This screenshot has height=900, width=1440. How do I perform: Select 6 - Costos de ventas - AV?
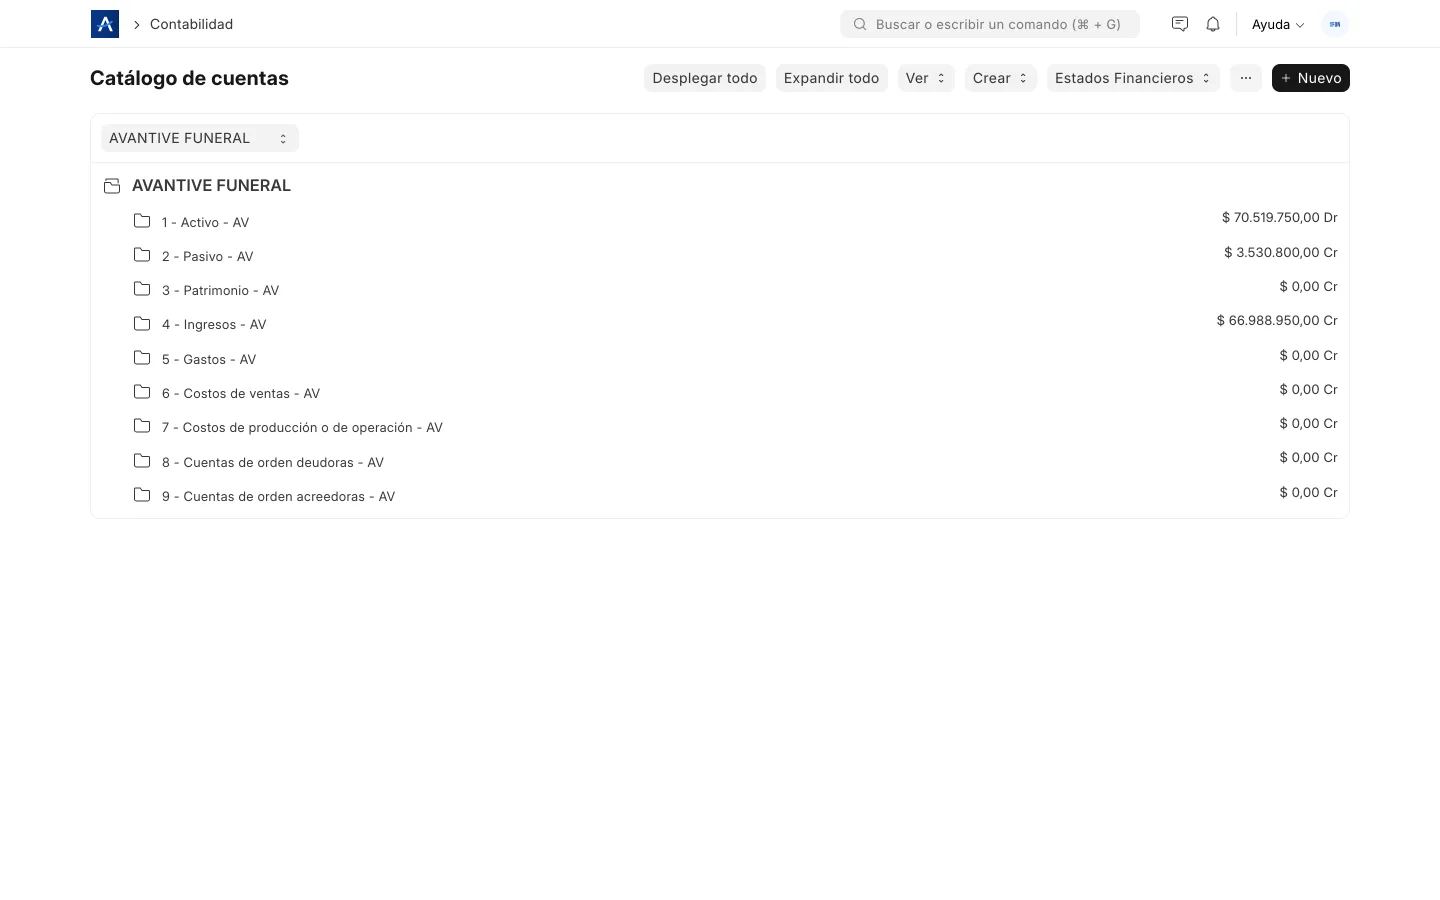tap(241, 393)
